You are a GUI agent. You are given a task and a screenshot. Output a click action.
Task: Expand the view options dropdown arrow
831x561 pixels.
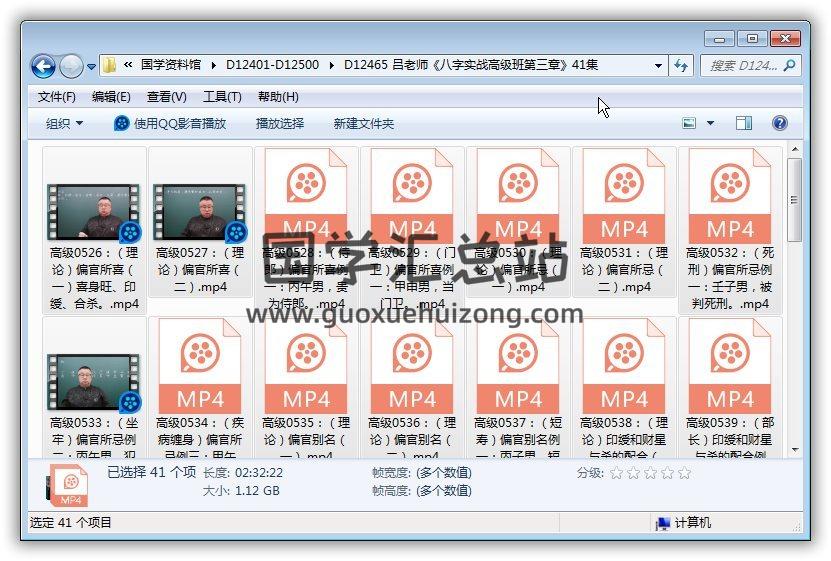click(711, 123)
